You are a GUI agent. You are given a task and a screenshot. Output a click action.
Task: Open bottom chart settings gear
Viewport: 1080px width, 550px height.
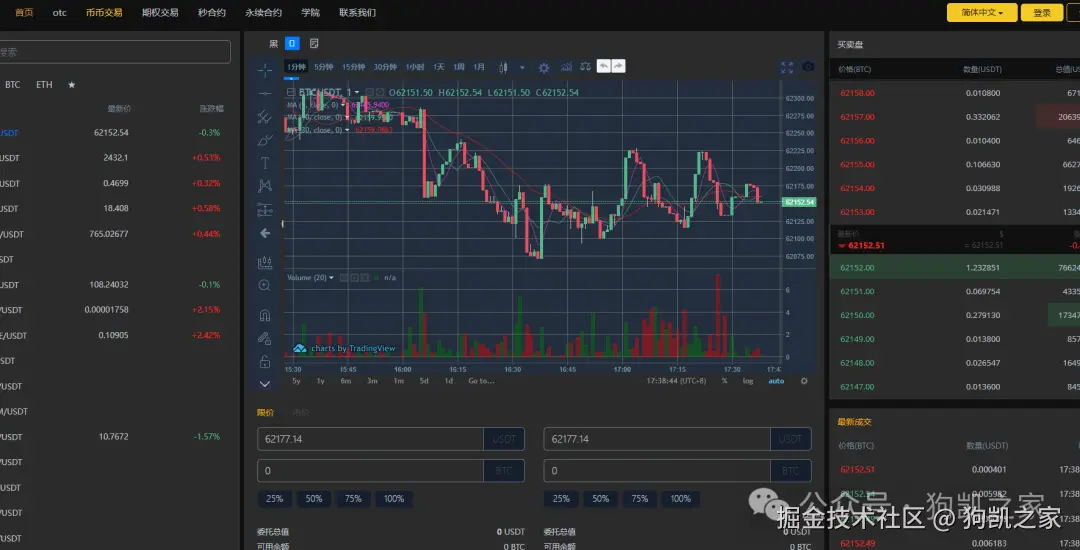coord(804,381)
